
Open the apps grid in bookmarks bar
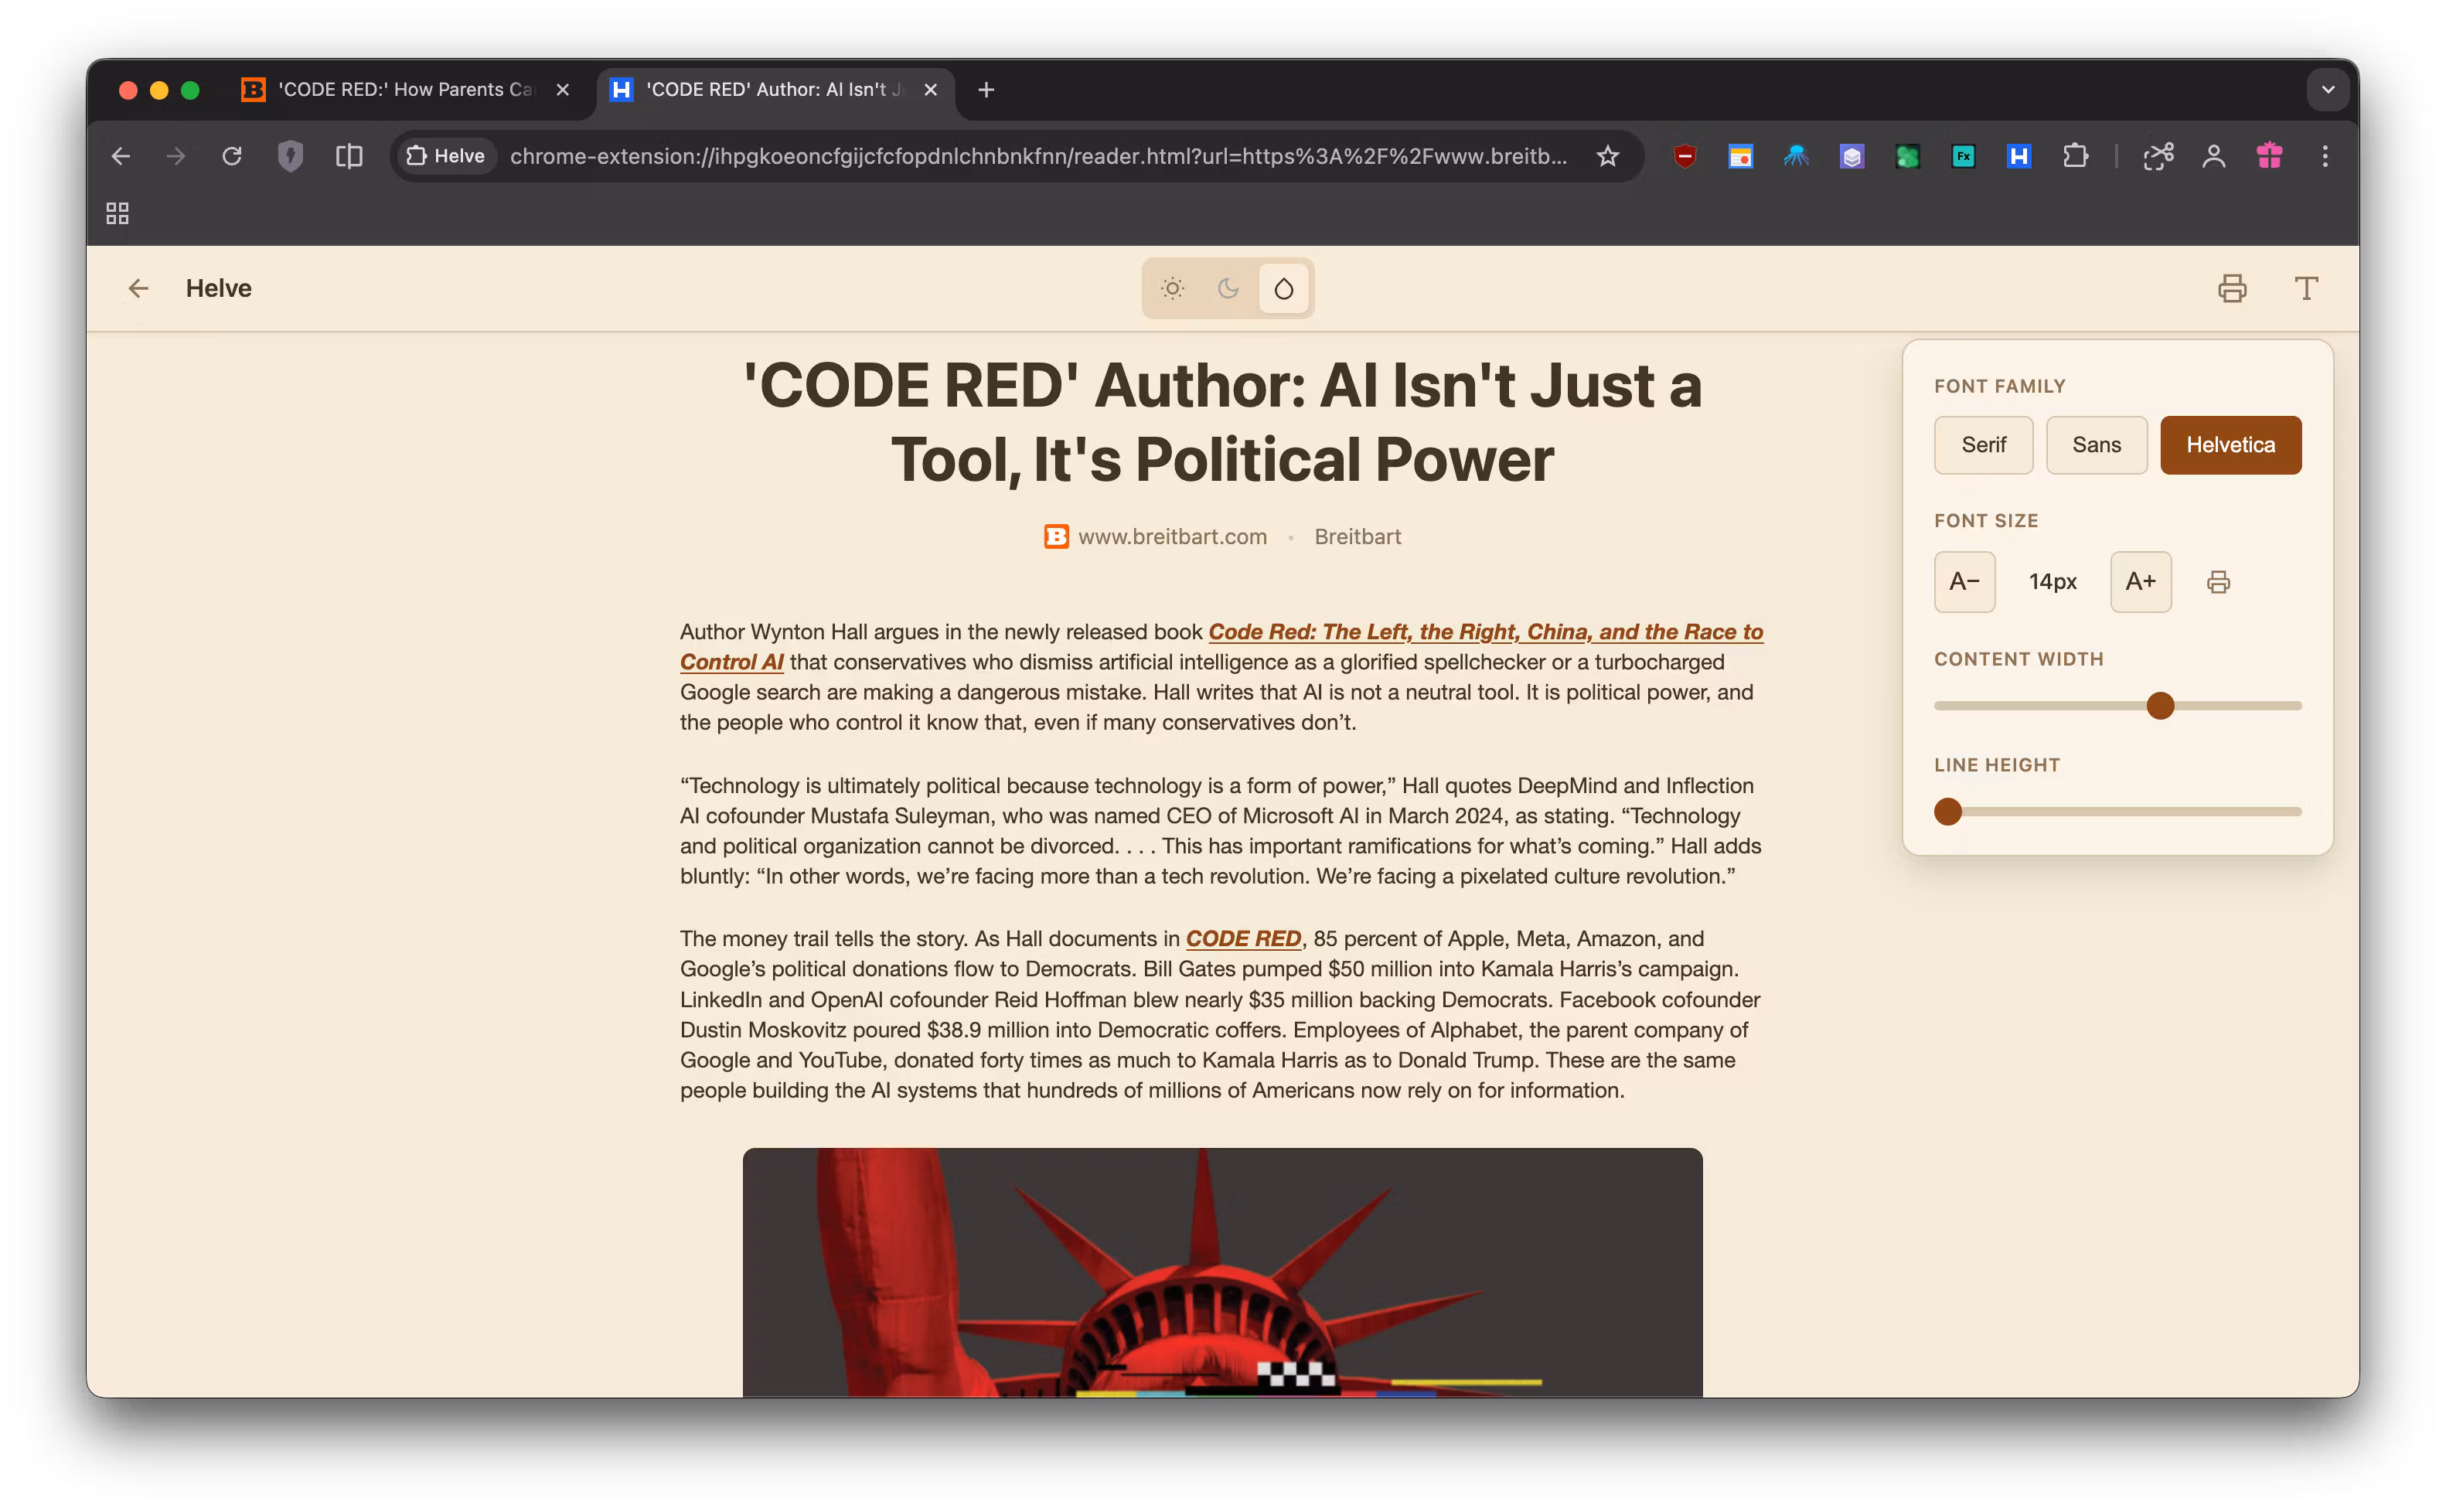pyautogui.click(x=117, y=213)
